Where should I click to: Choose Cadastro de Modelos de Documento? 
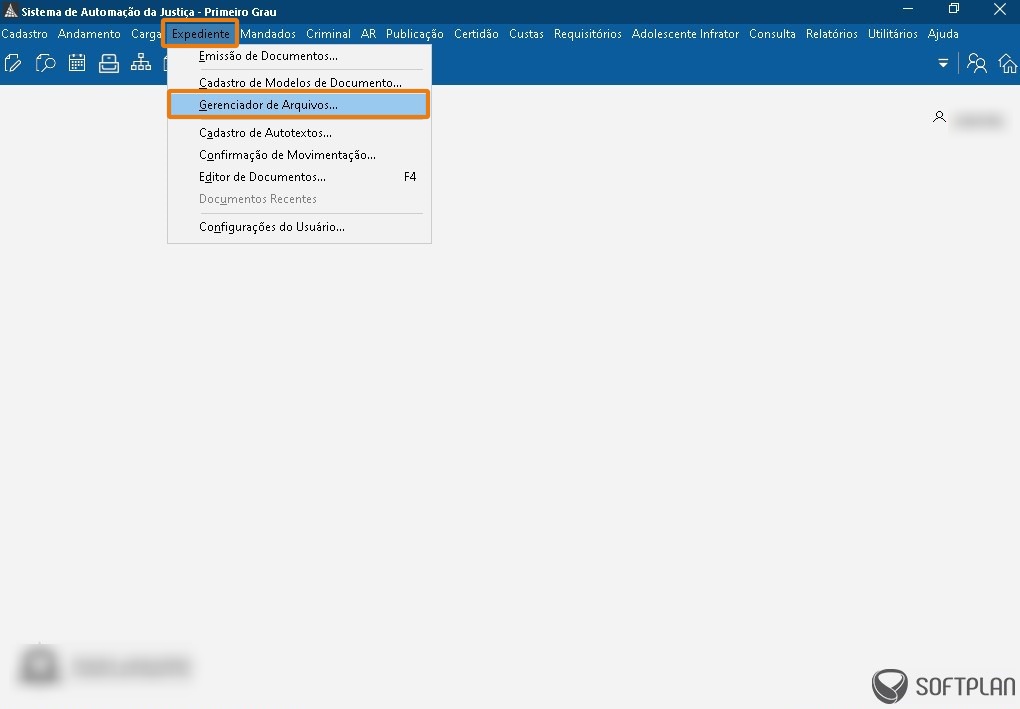point(299,83)
